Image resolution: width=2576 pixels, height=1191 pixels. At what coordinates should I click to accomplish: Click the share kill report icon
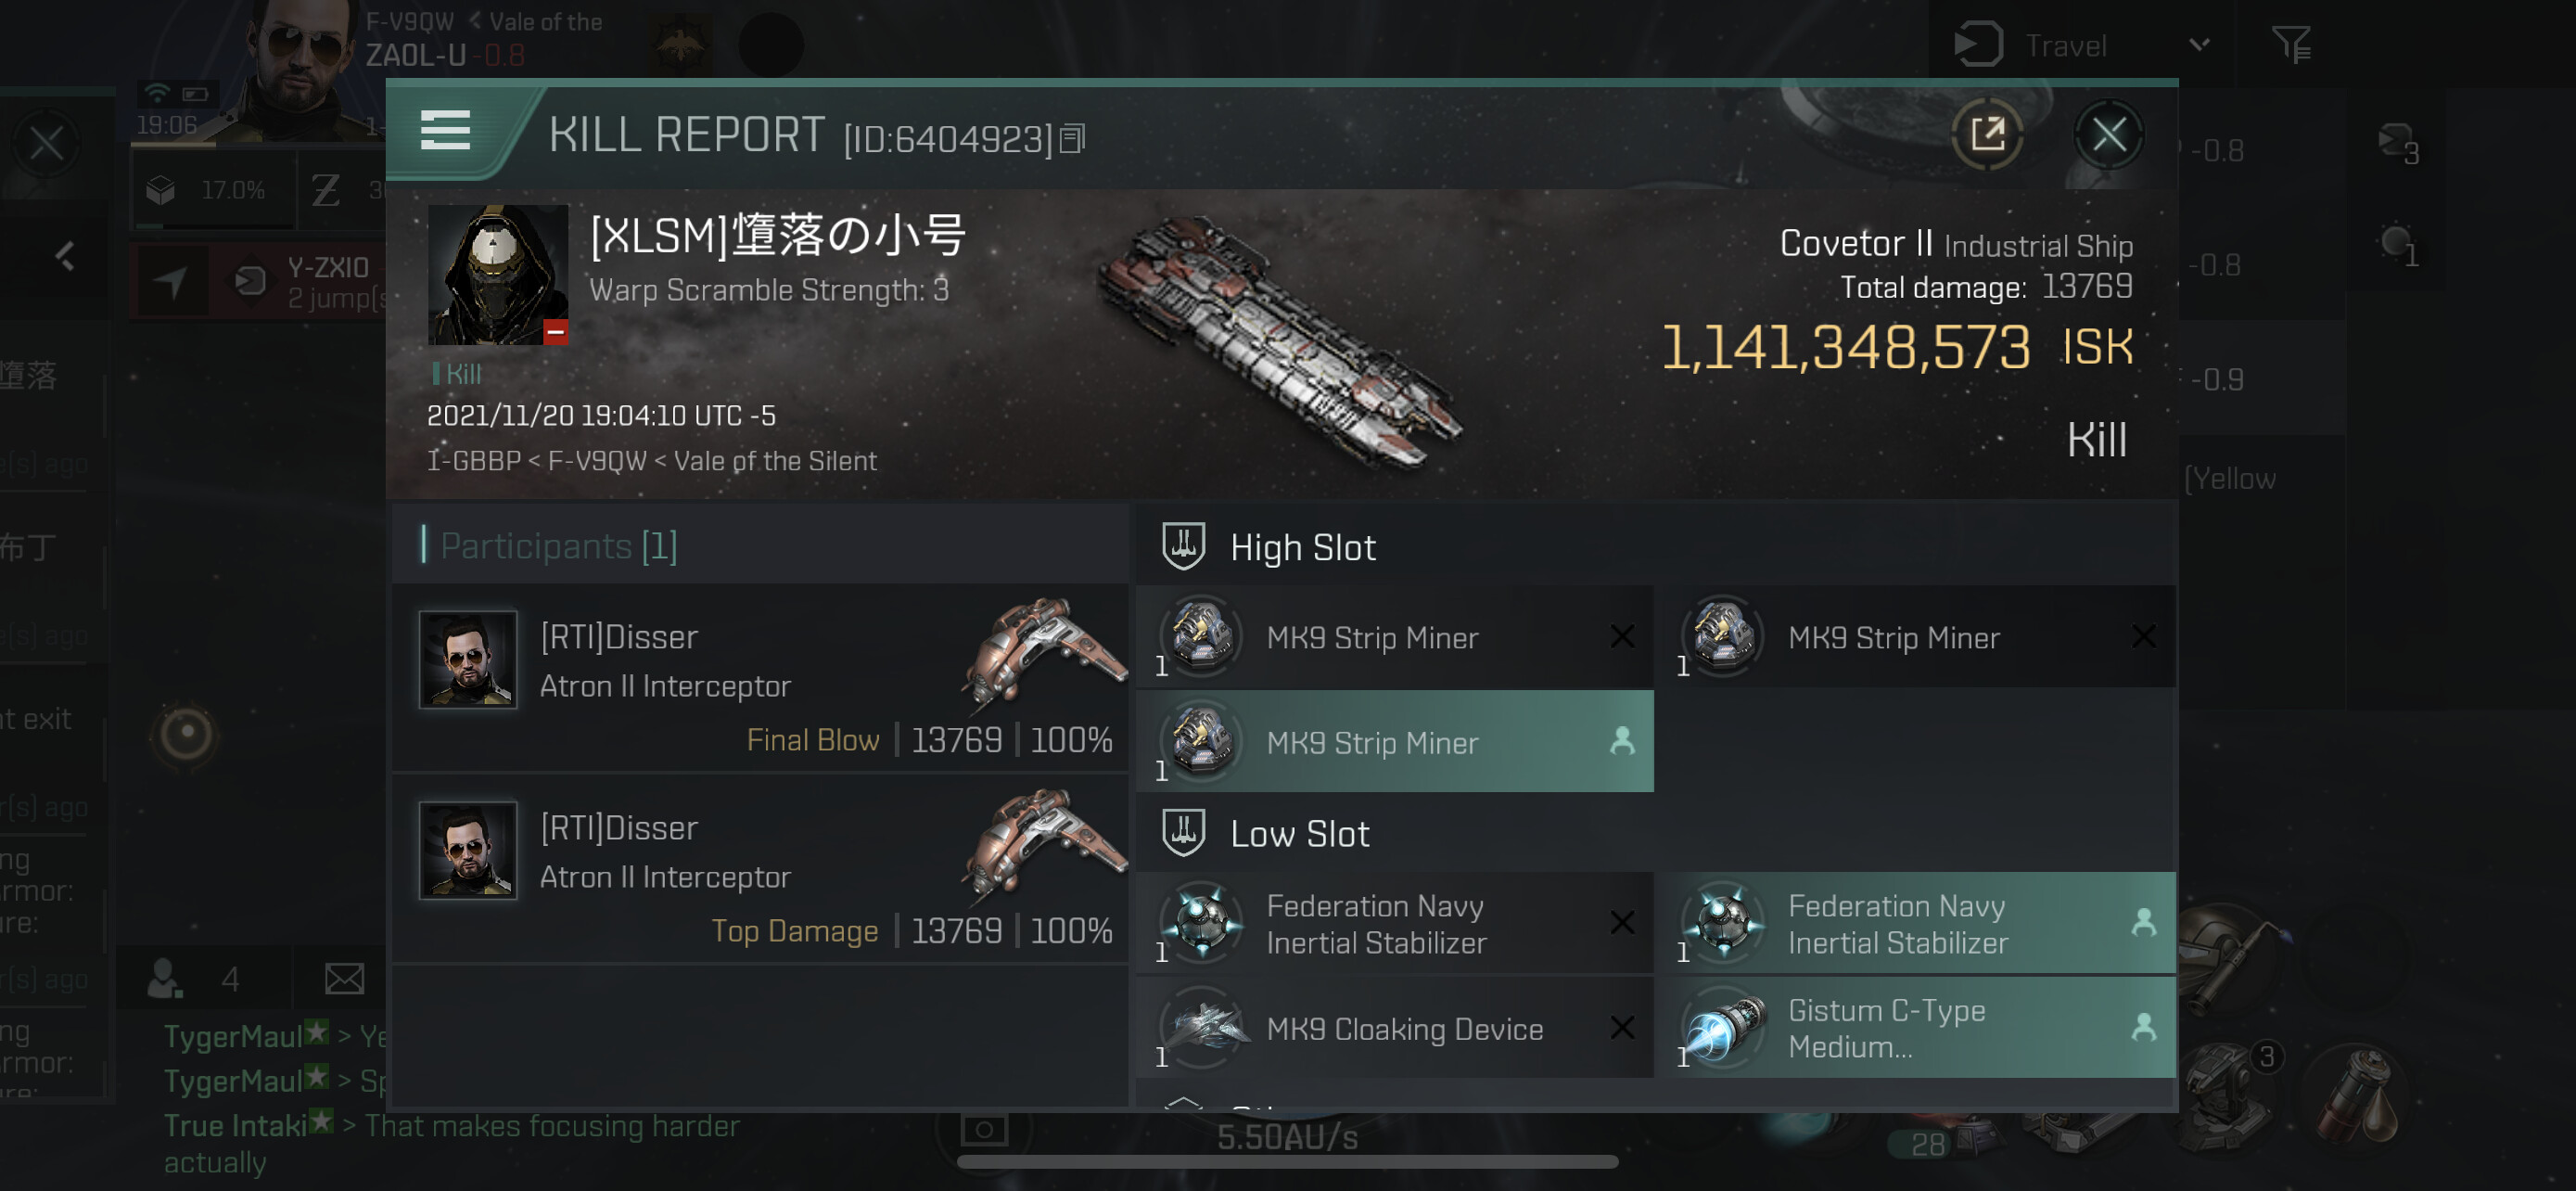coord(1986,134)
